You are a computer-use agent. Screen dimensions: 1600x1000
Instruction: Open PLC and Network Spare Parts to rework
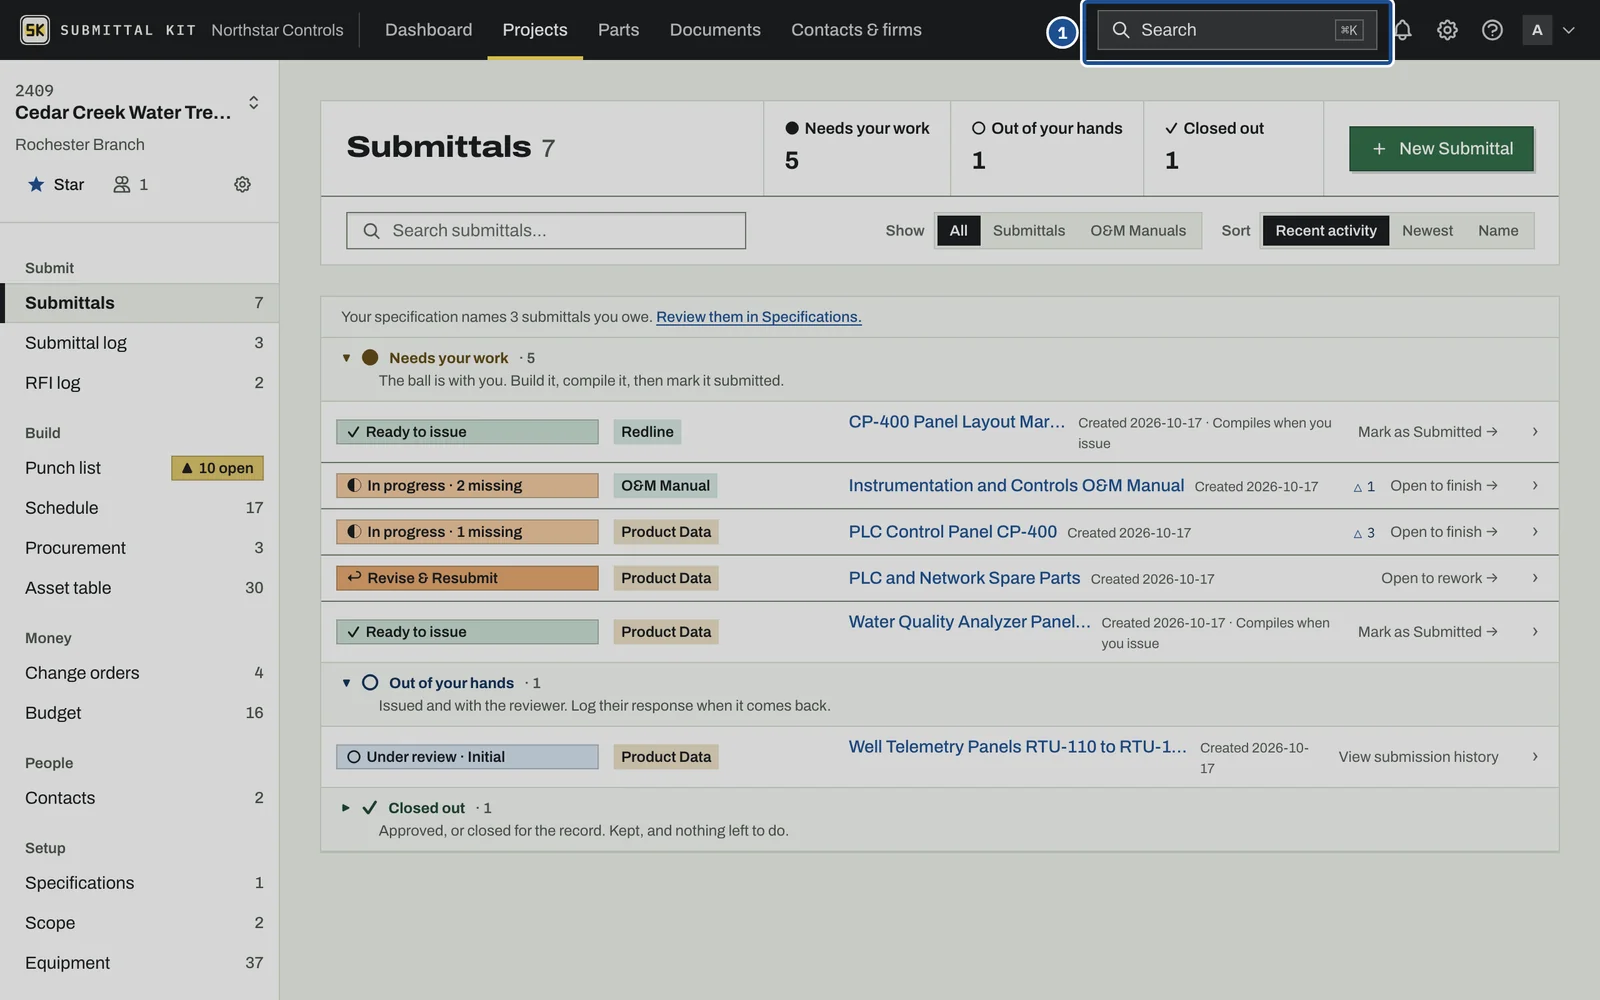(1440, 578)
